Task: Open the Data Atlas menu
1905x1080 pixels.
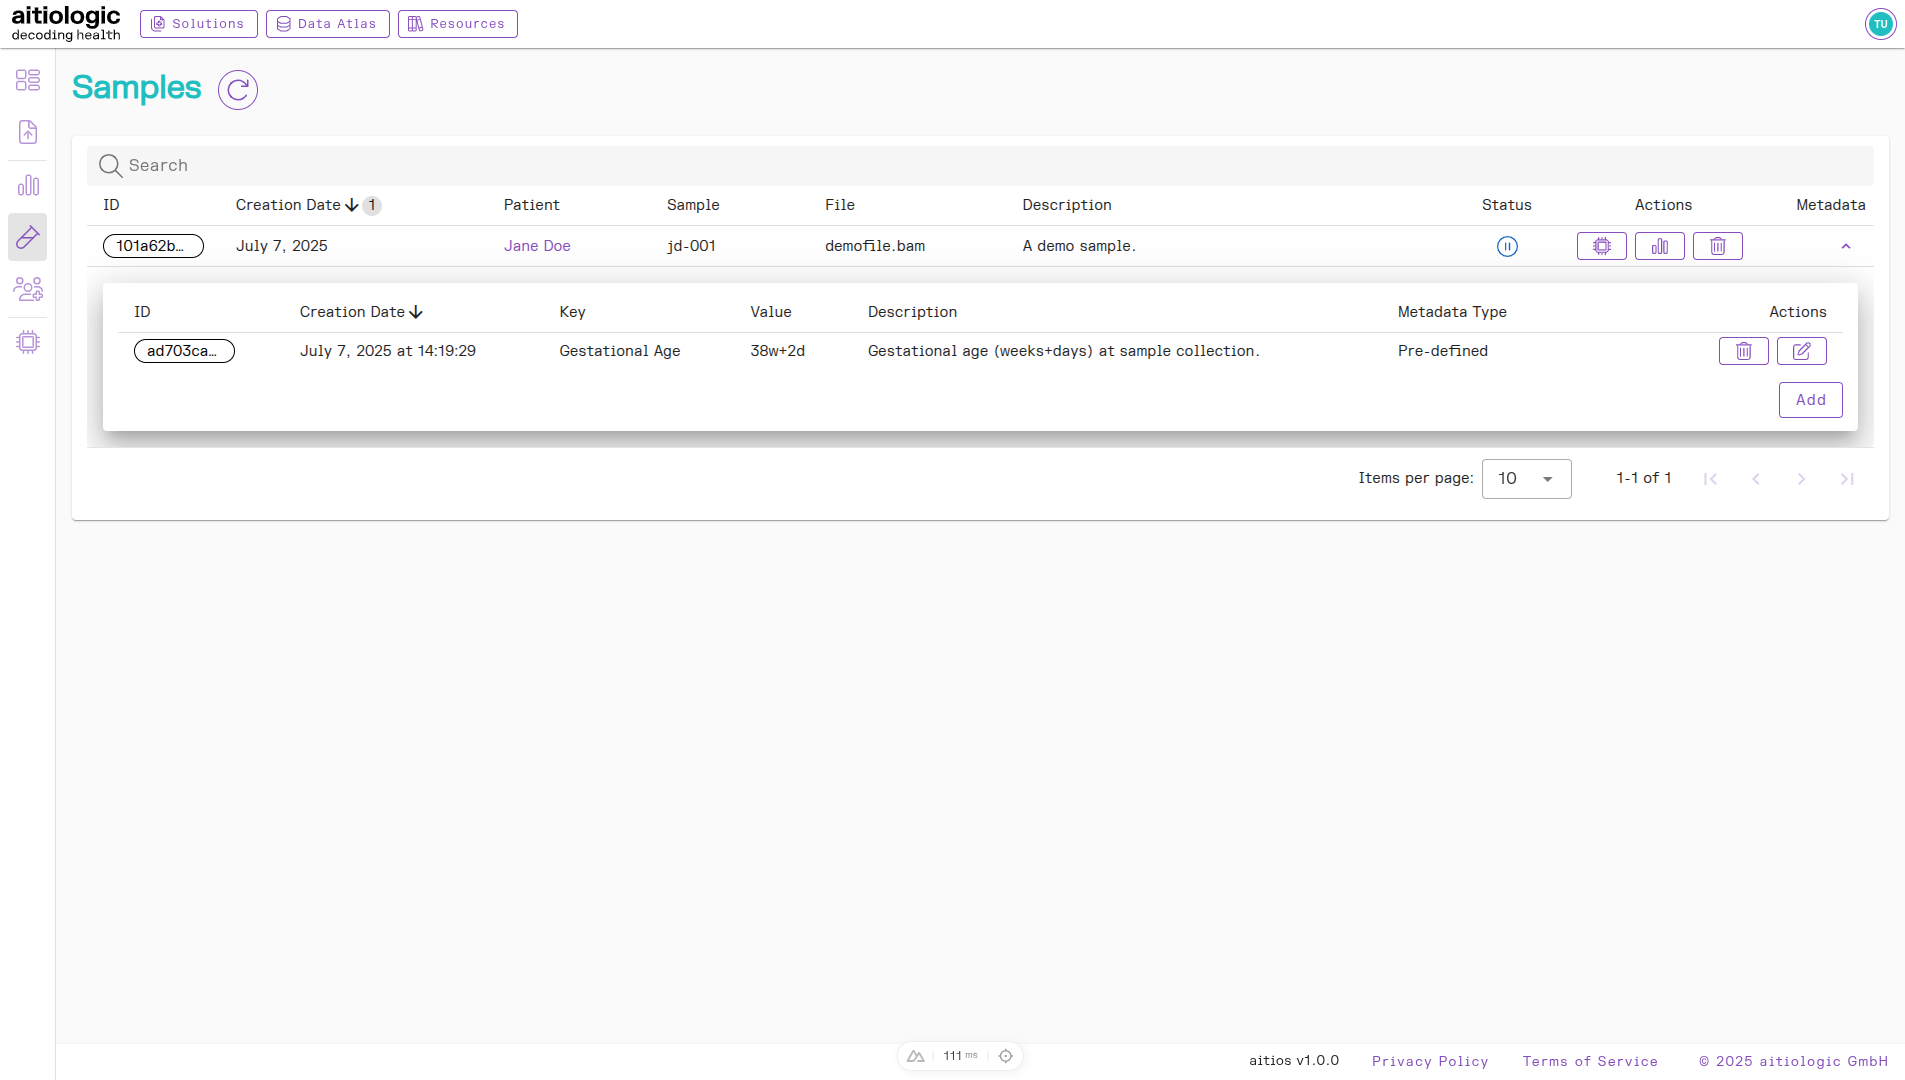Action: click(x=328, y=23)
